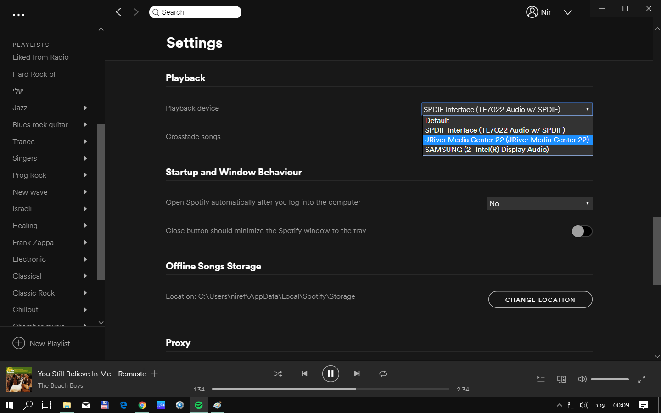Toggle repeat mode

click(x=383, y=374)
